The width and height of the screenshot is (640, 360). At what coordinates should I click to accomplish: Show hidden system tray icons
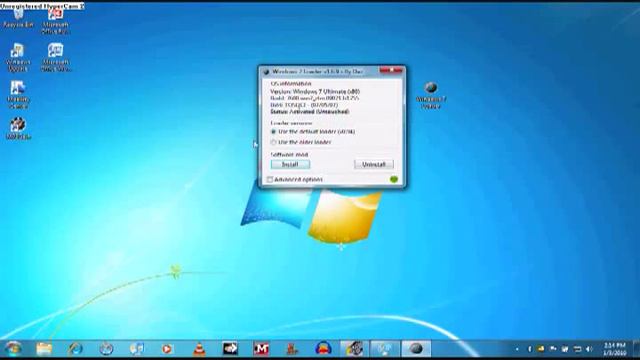click(x=517, y=349)
